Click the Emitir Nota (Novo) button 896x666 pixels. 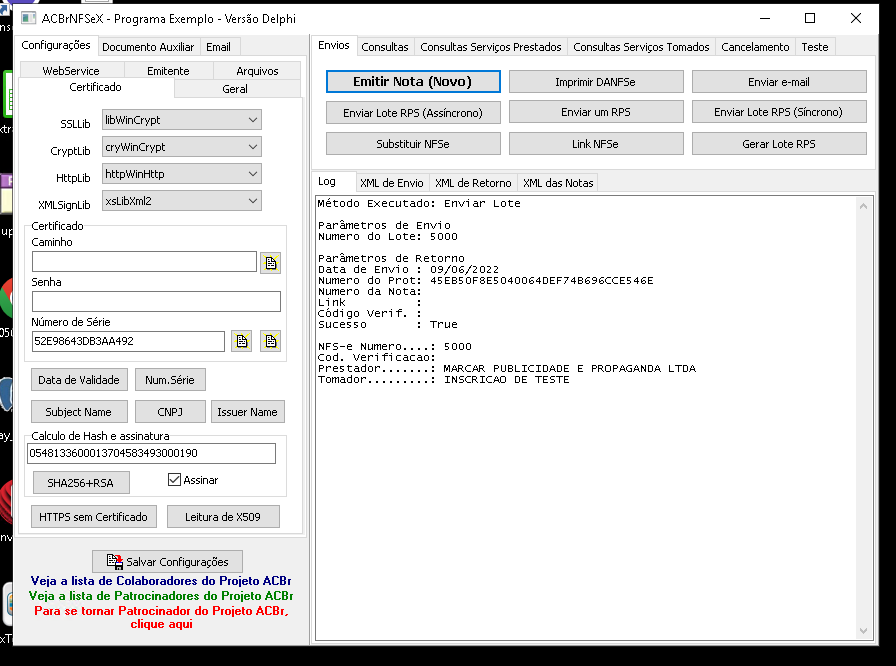[x=413, y=82]
